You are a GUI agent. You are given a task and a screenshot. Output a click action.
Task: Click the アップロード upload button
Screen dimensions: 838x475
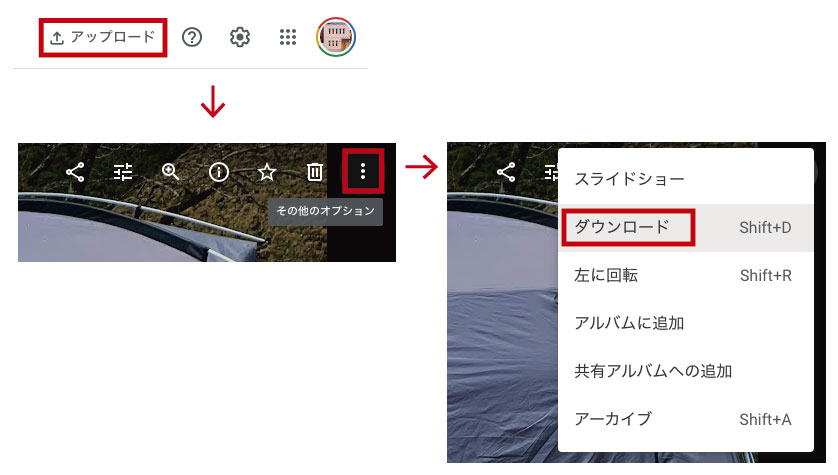103,37
